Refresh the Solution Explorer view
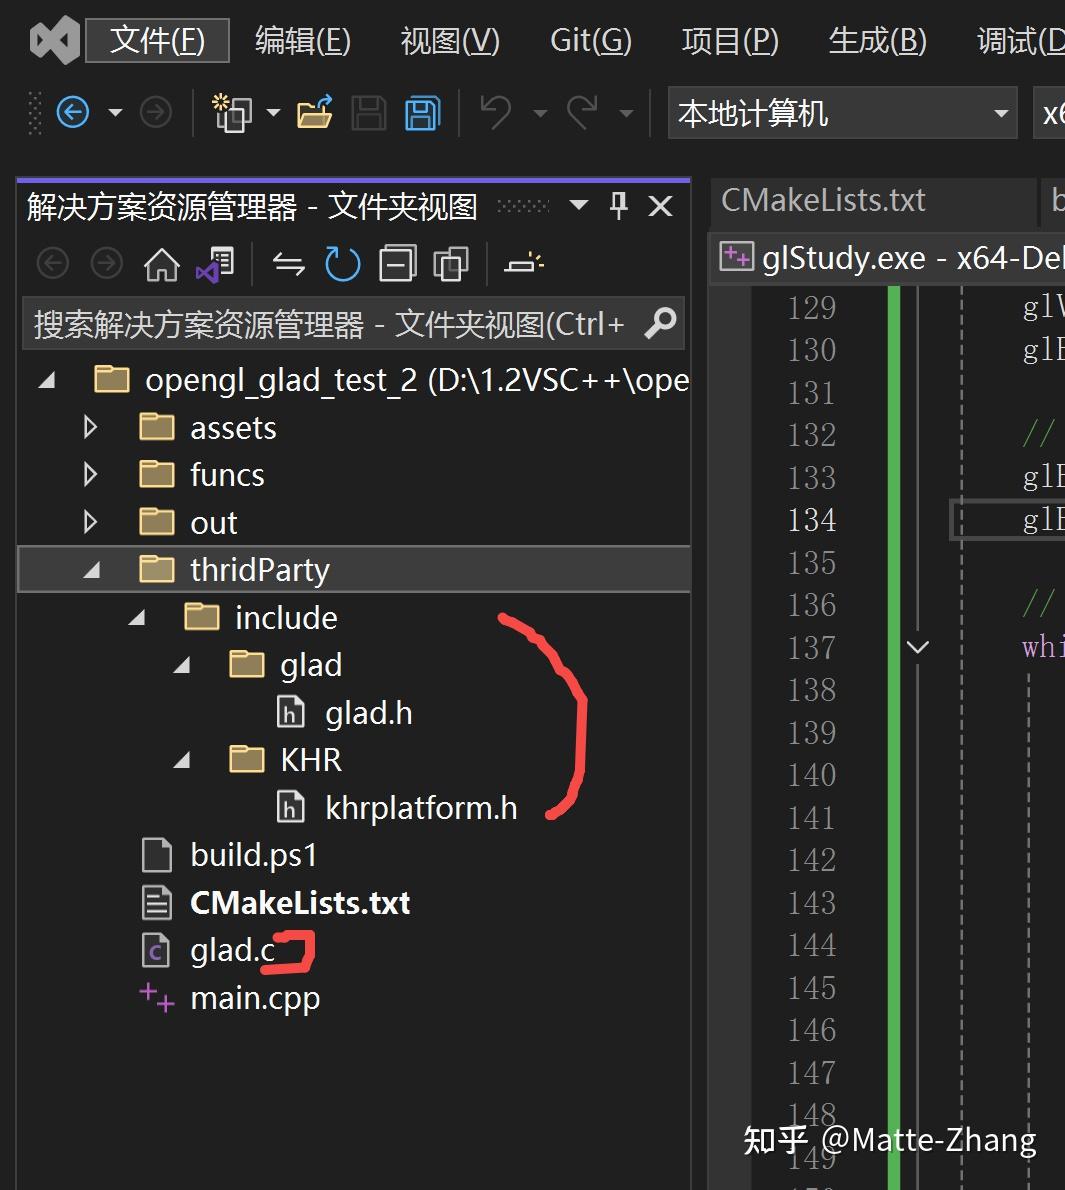Screen dimensions: 1065x1190 [x=342, y=263]
